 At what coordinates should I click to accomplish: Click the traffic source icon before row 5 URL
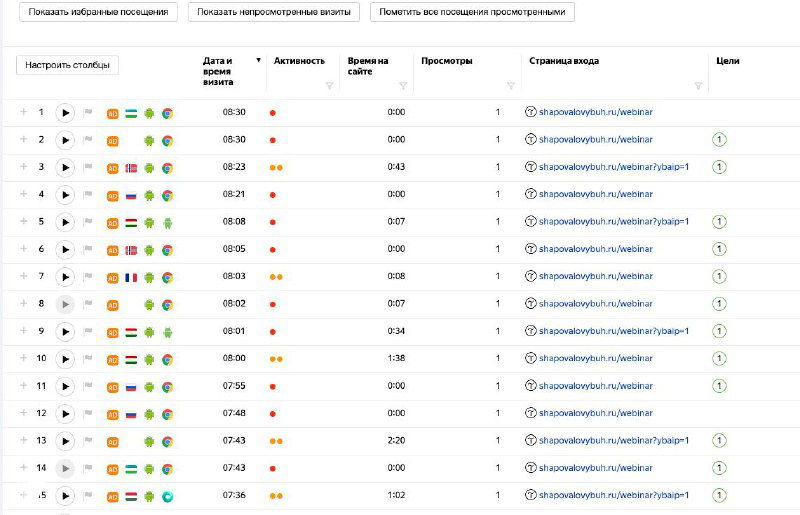point(531,222)
